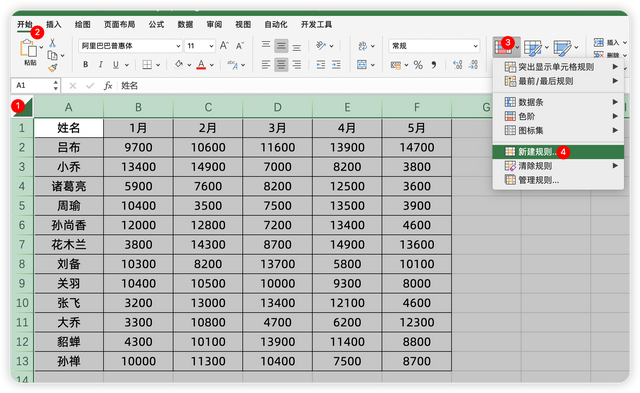The height and width of the screenshot is (393, 640).
Task: Click the Name Box showing A1
Action: click(x=35, y=85)
